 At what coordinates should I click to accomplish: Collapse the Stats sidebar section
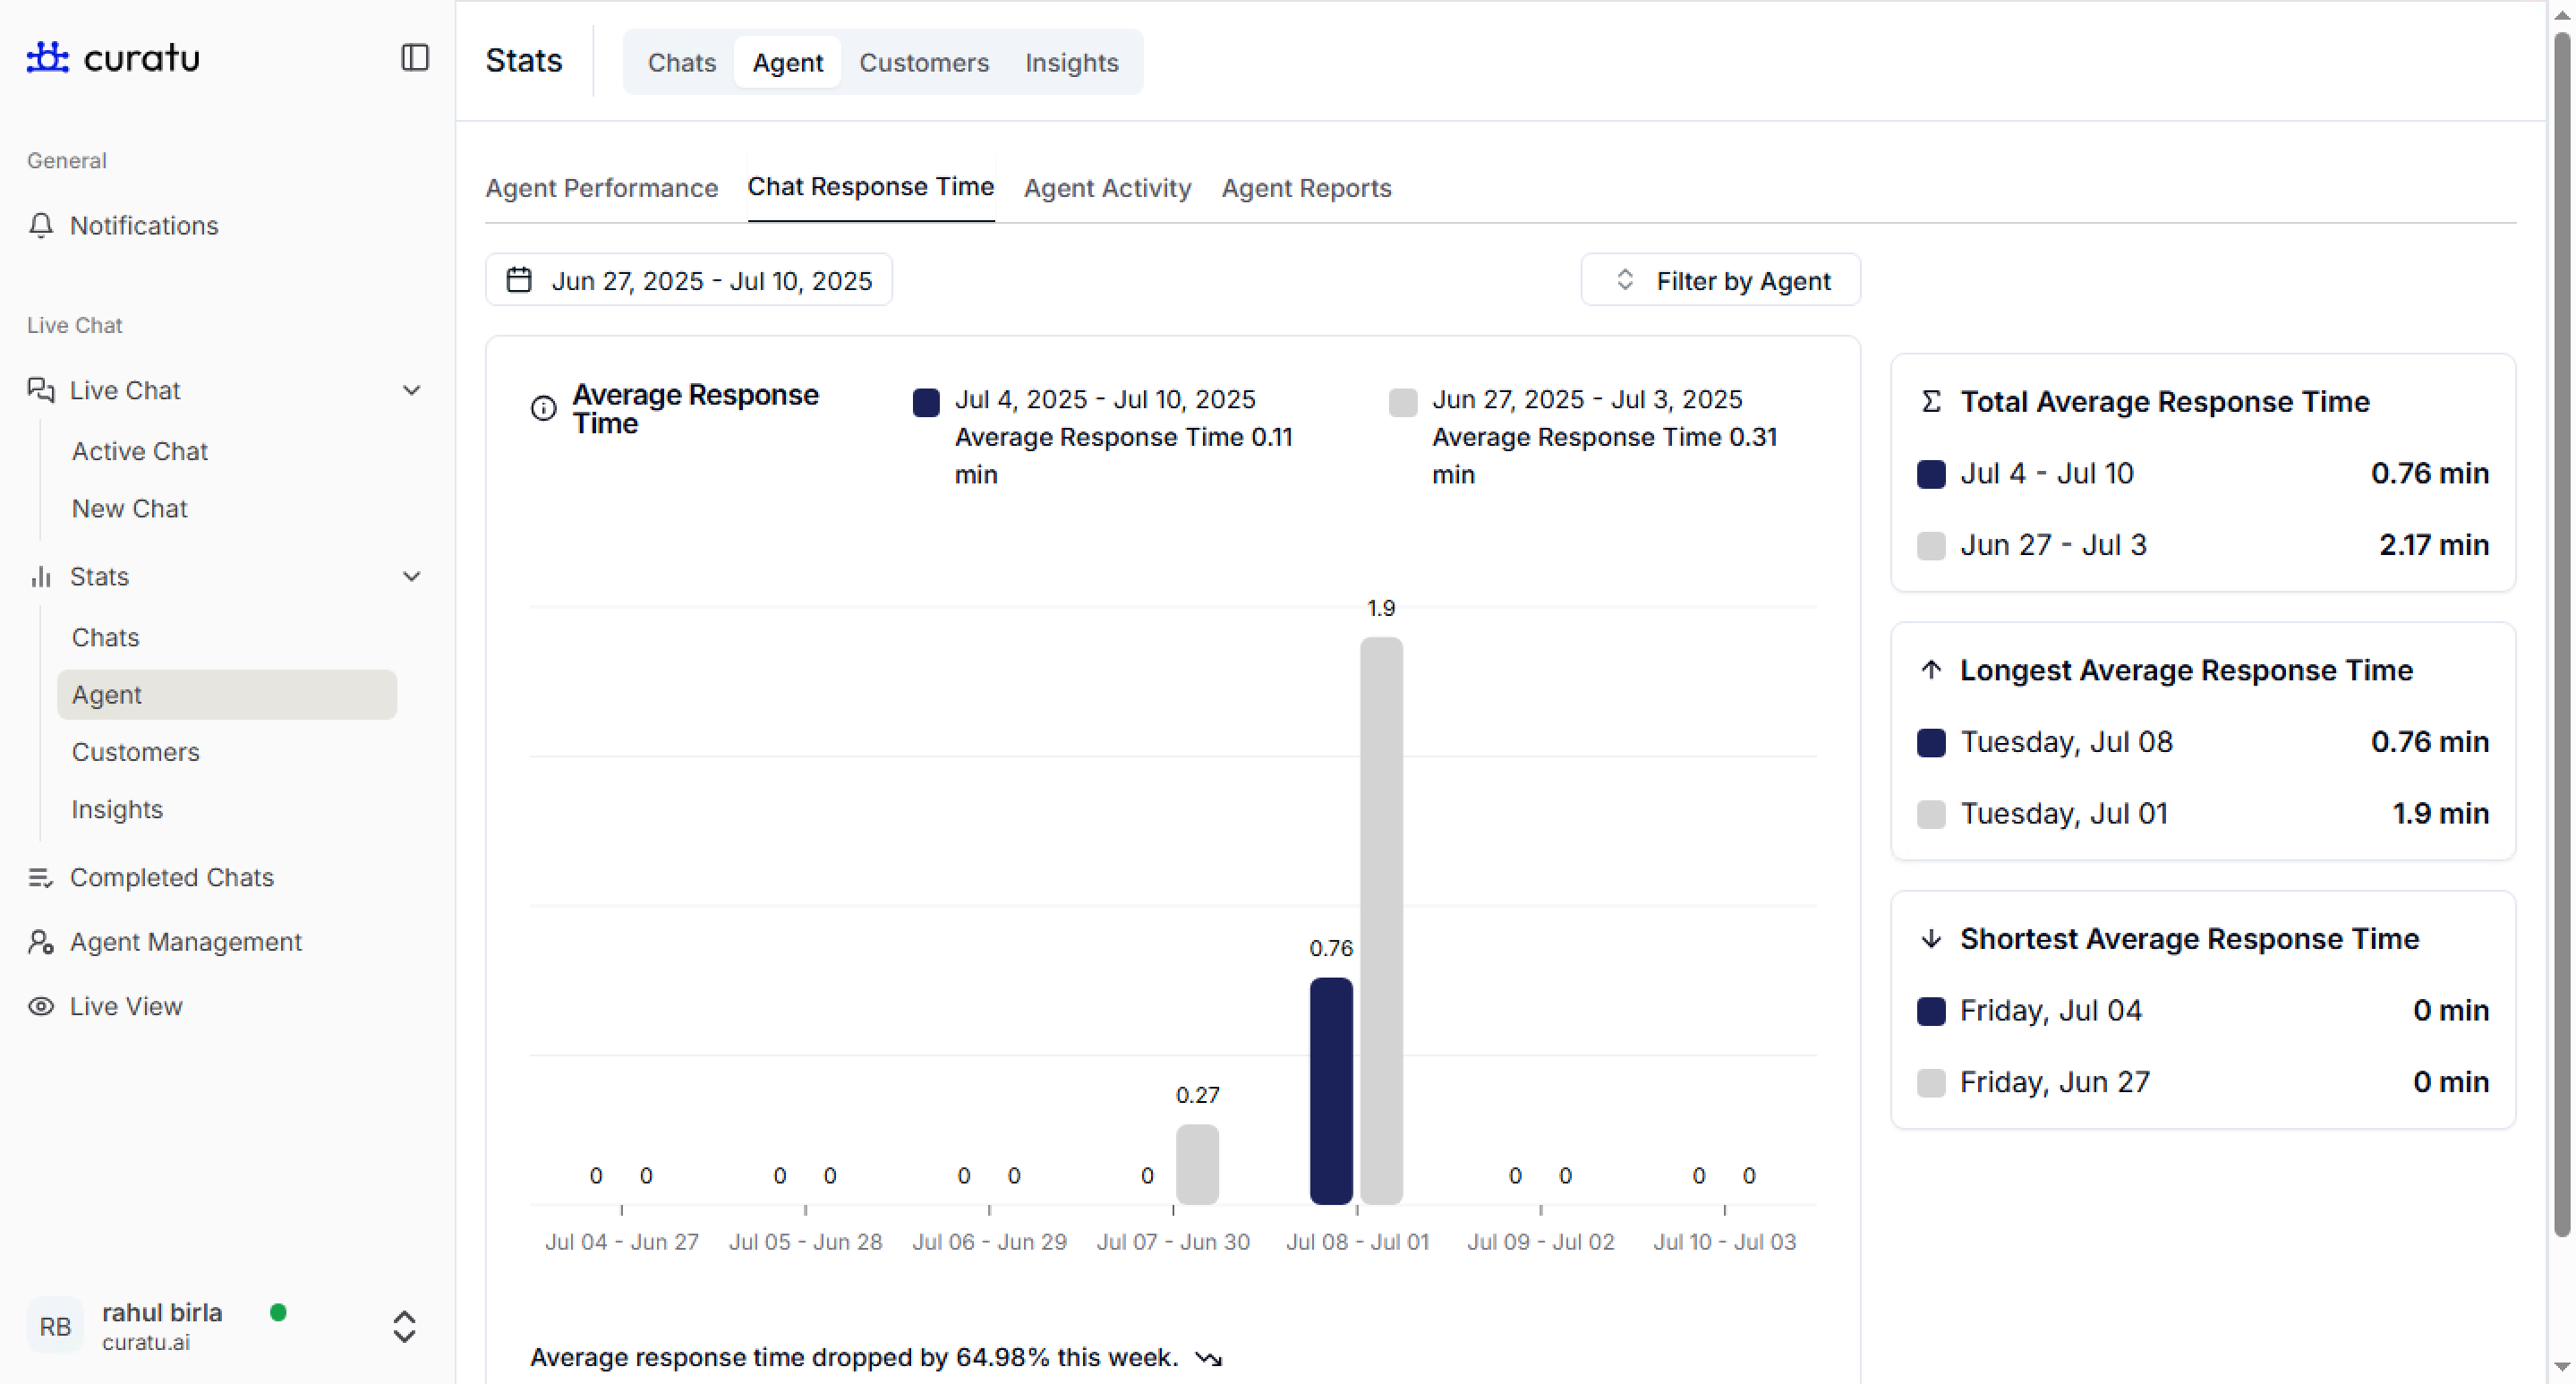click(x=411, y=576)
